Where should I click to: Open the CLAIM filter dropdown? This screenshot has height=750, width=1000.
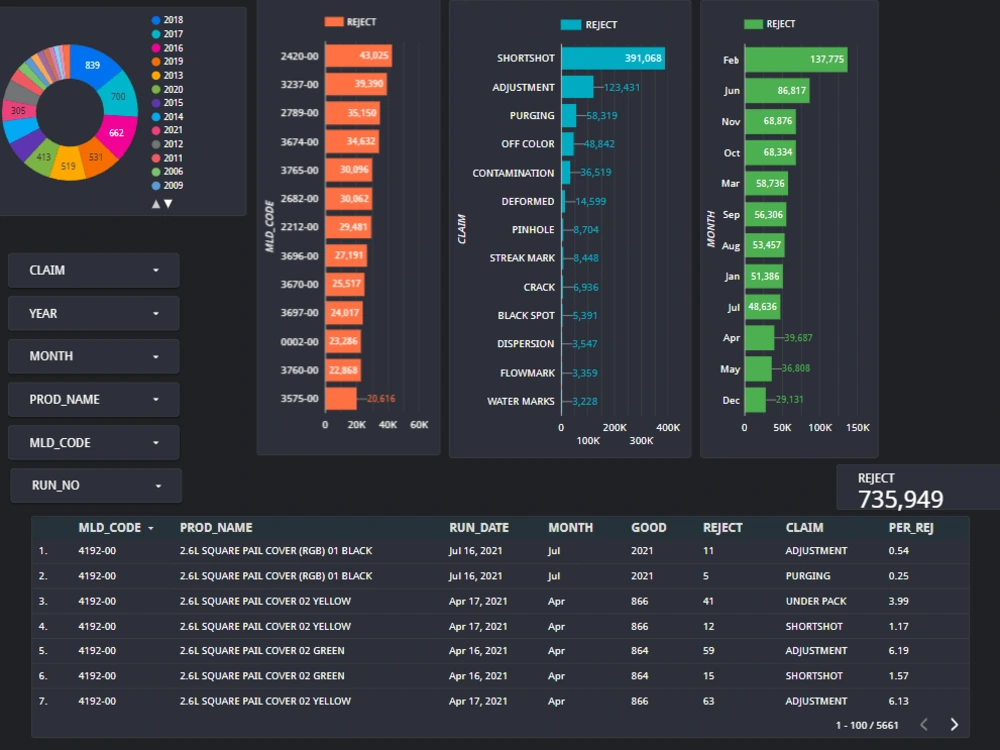[93, 270]
